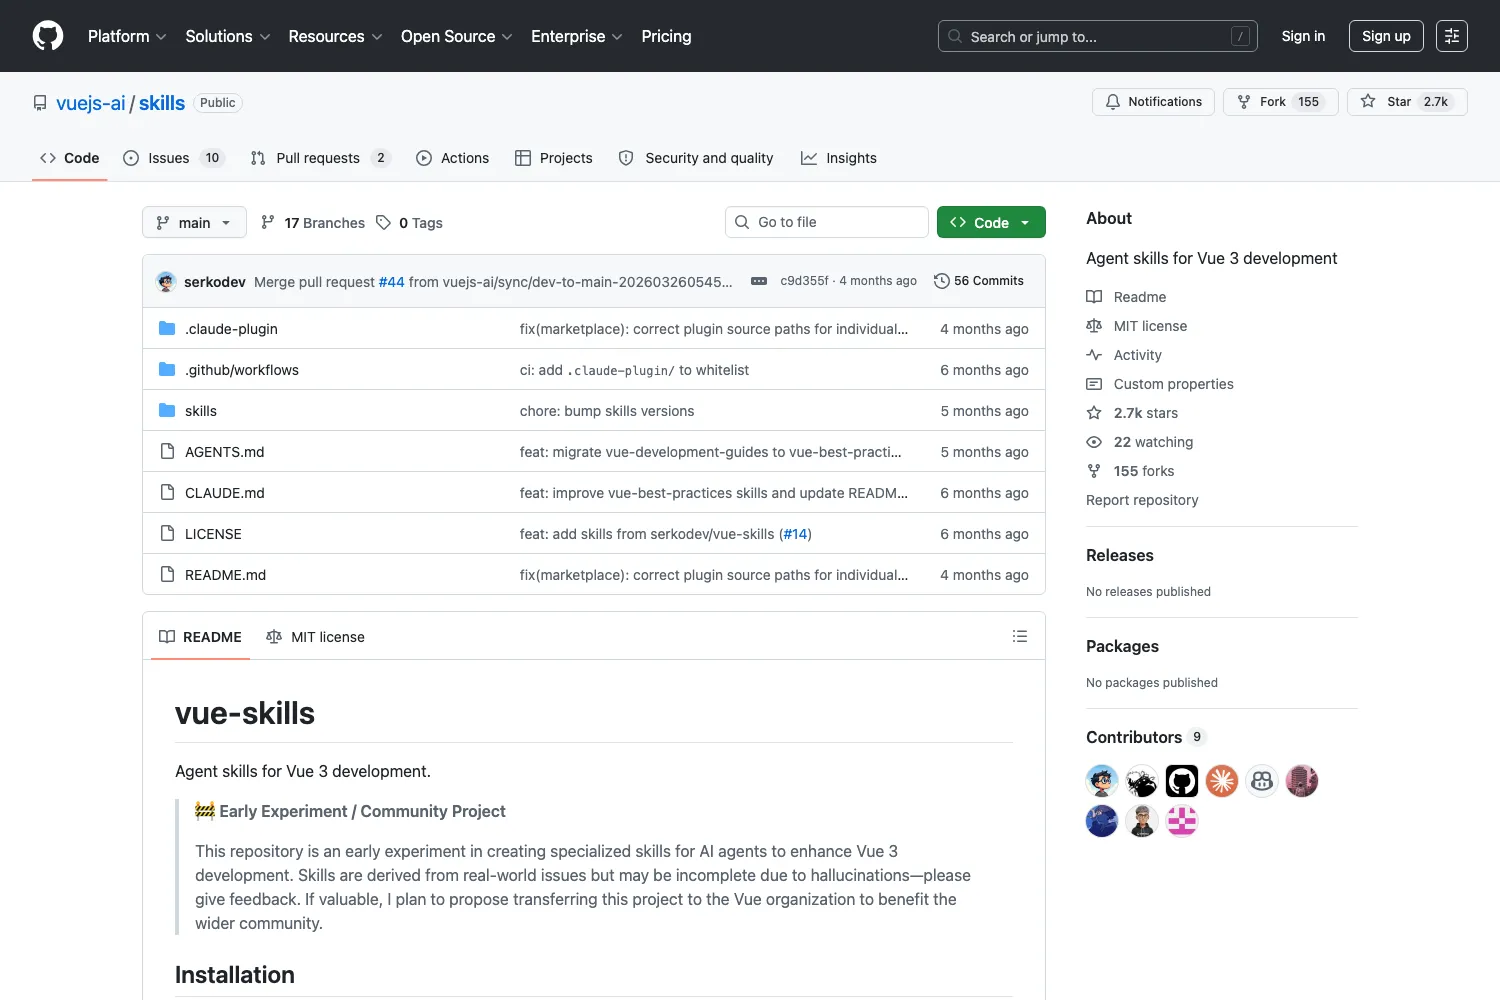The width and height of the screenshot is (1500, 1000).
Task: Open the vuejs-ai organization link
Action: (x=91, y=103)
